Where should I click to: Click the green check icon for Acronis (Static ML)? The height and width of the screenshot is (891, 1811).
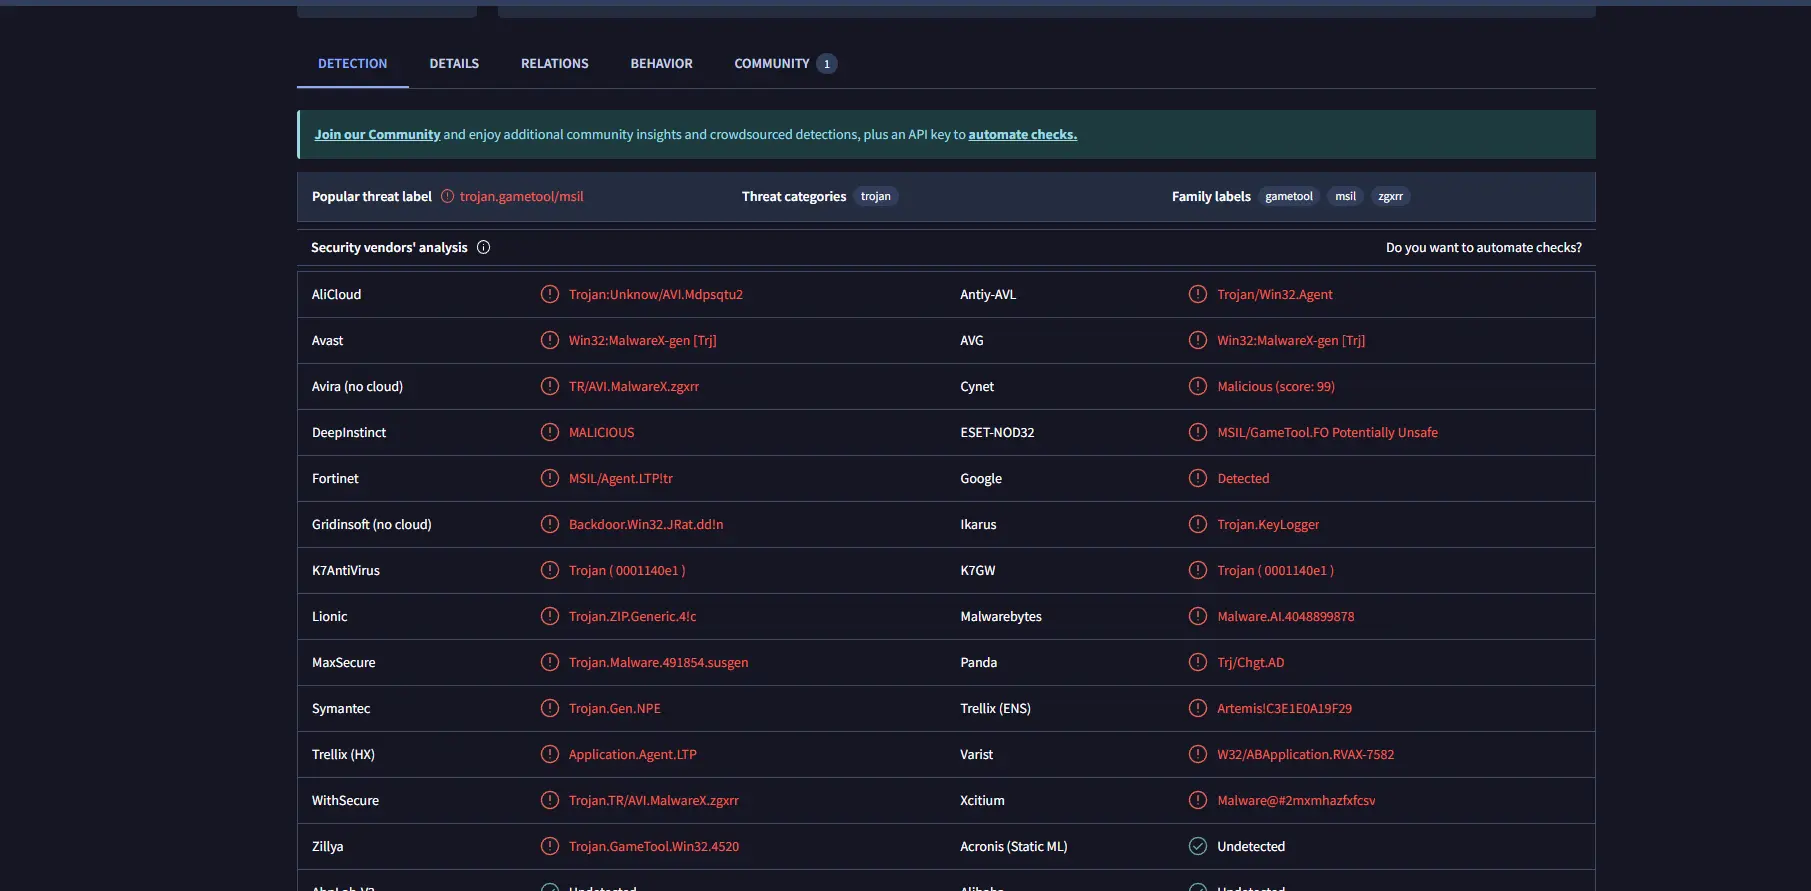tap(1197, 846)
